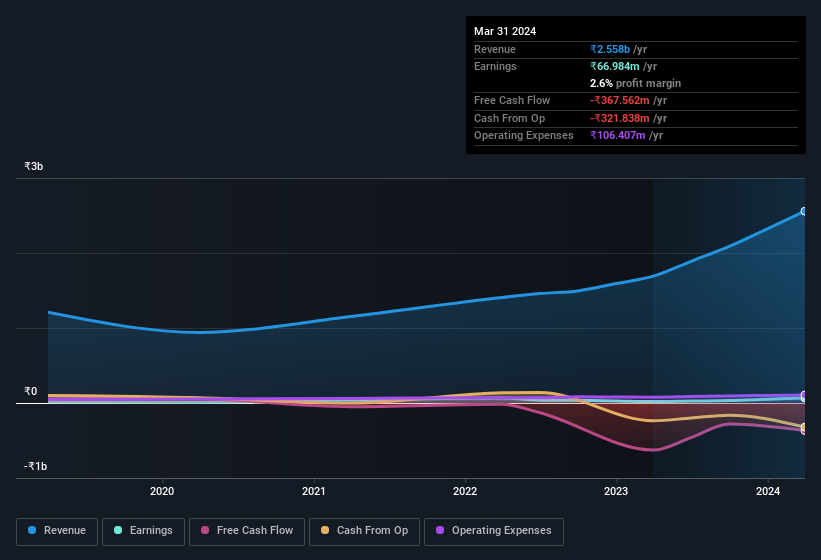Click the Operating Expenses tooltip label
The image size is (821, 560).
[524, 136]
